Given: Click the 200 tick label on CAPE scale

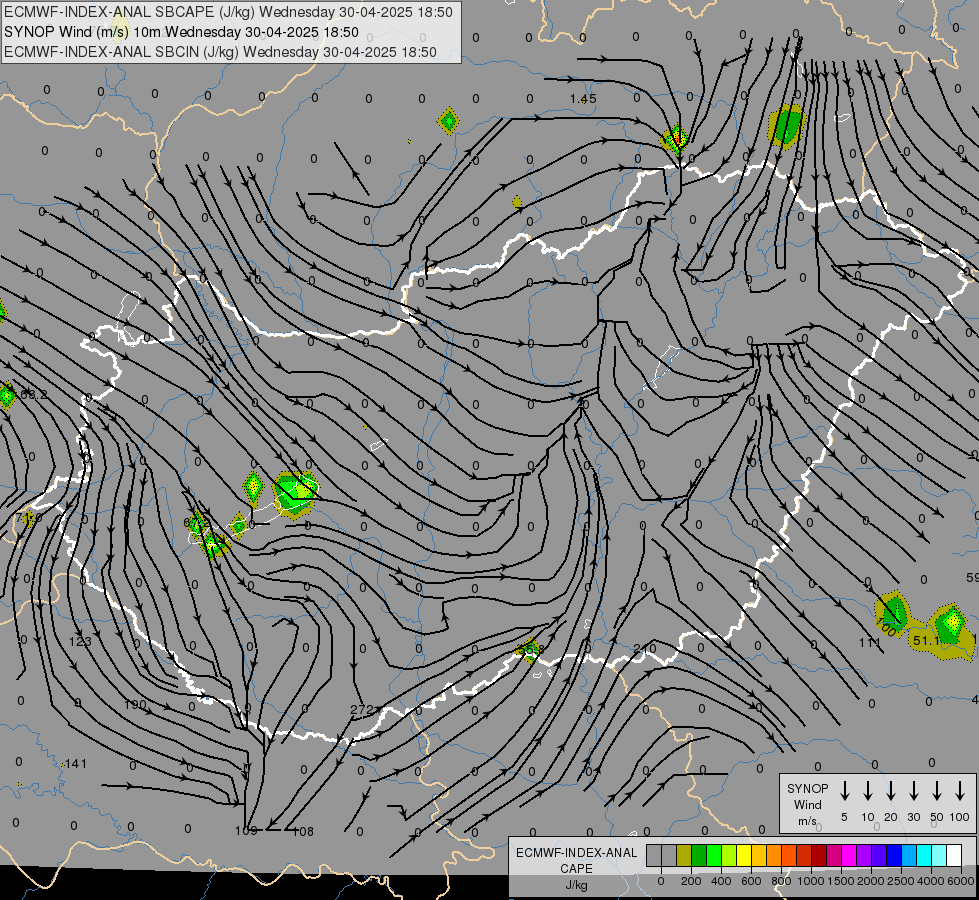Looking at the screenshot, I should (691, 881).
